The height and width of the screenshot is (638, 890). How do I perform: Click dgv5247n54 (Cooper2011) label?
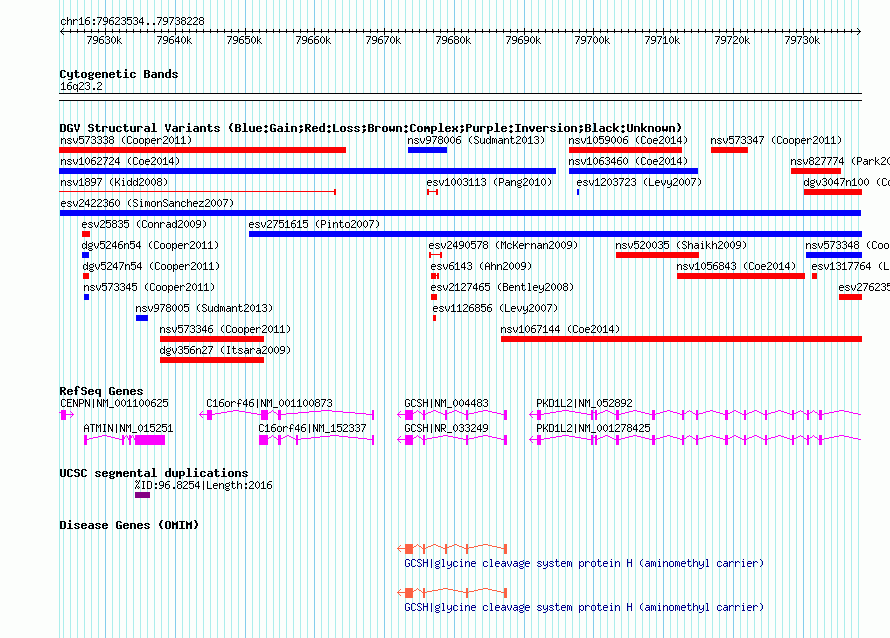(x=151, y=266)
